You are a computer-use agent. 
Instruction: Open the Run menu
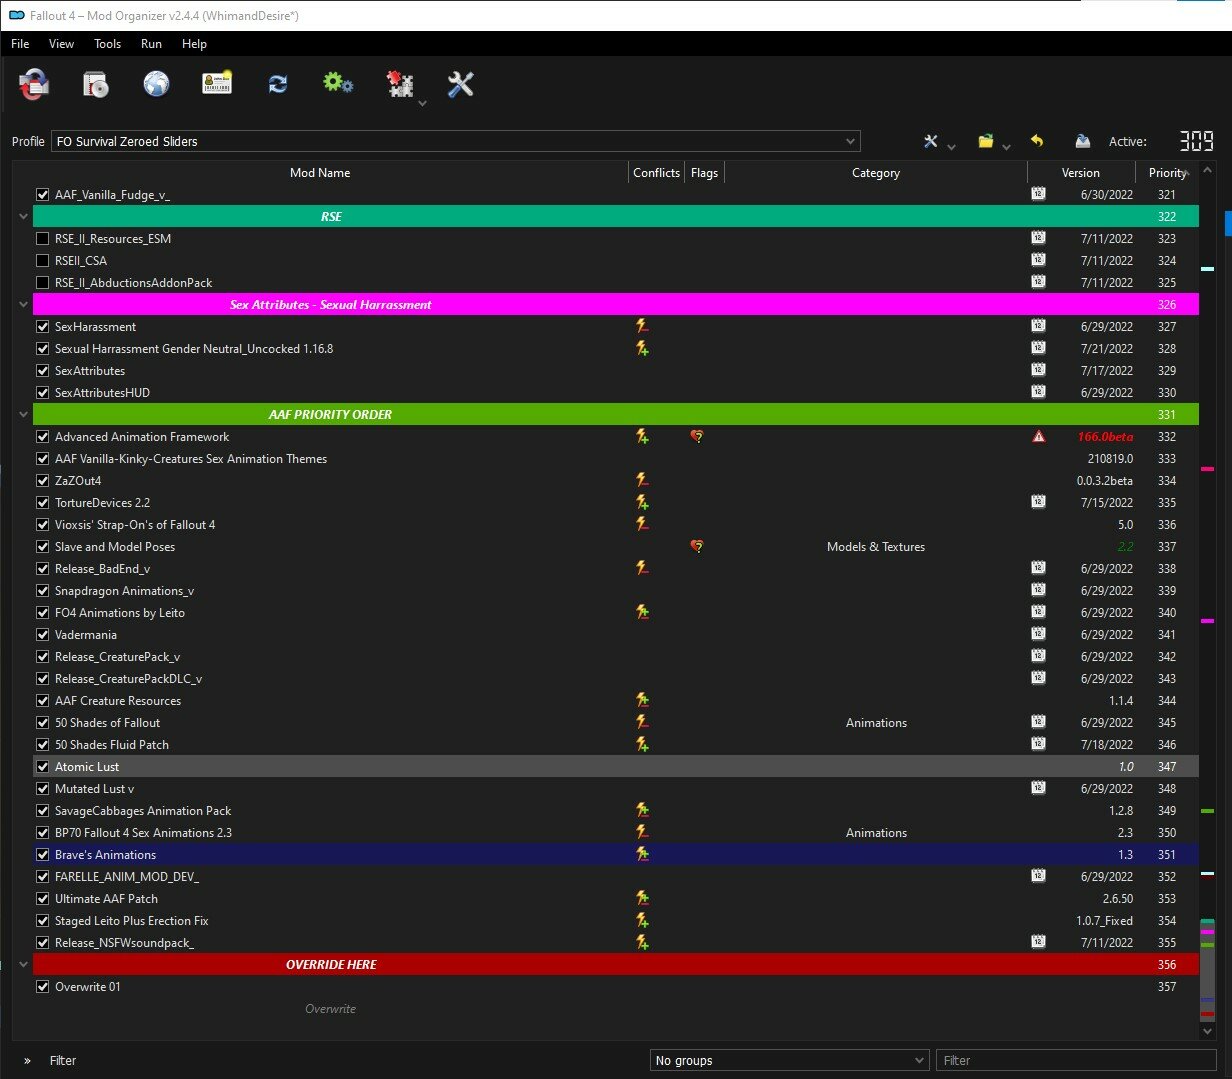[151, 44]
